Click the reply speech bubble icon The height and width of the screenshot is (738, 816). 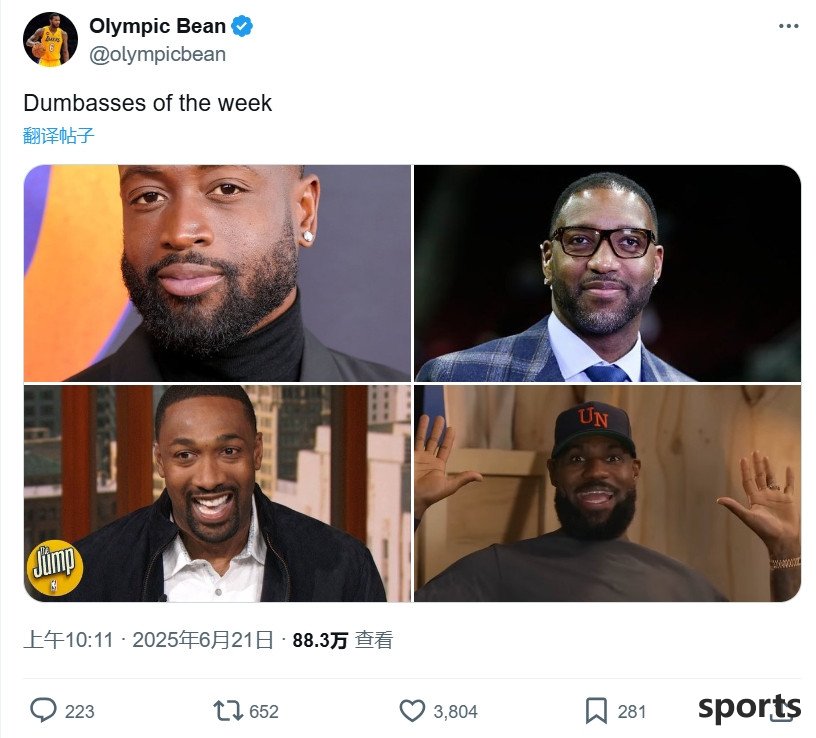[x=43, y=710]
